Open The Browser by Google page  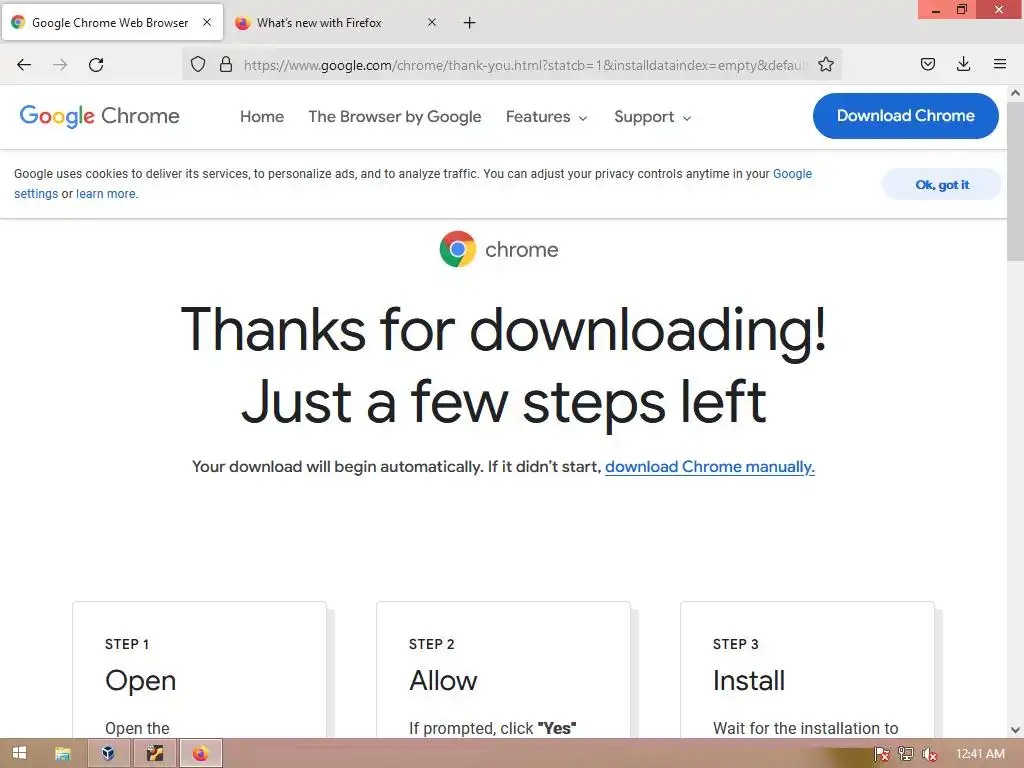click(395, 117)
